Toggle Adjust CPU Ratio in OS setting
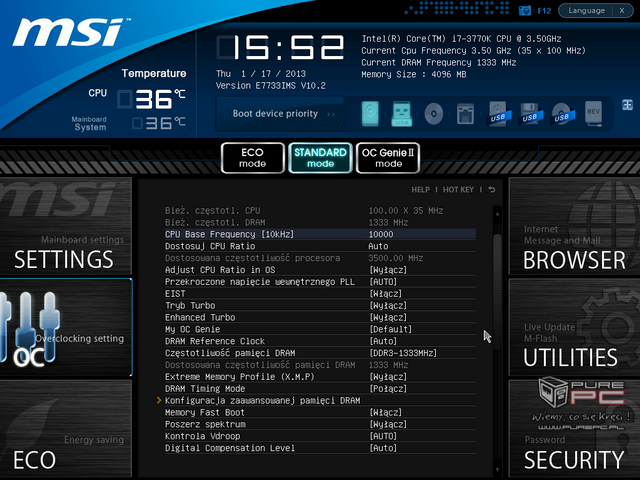Image resolution: width=640 pixels, height=480 pixels. (x=320, y=270)
